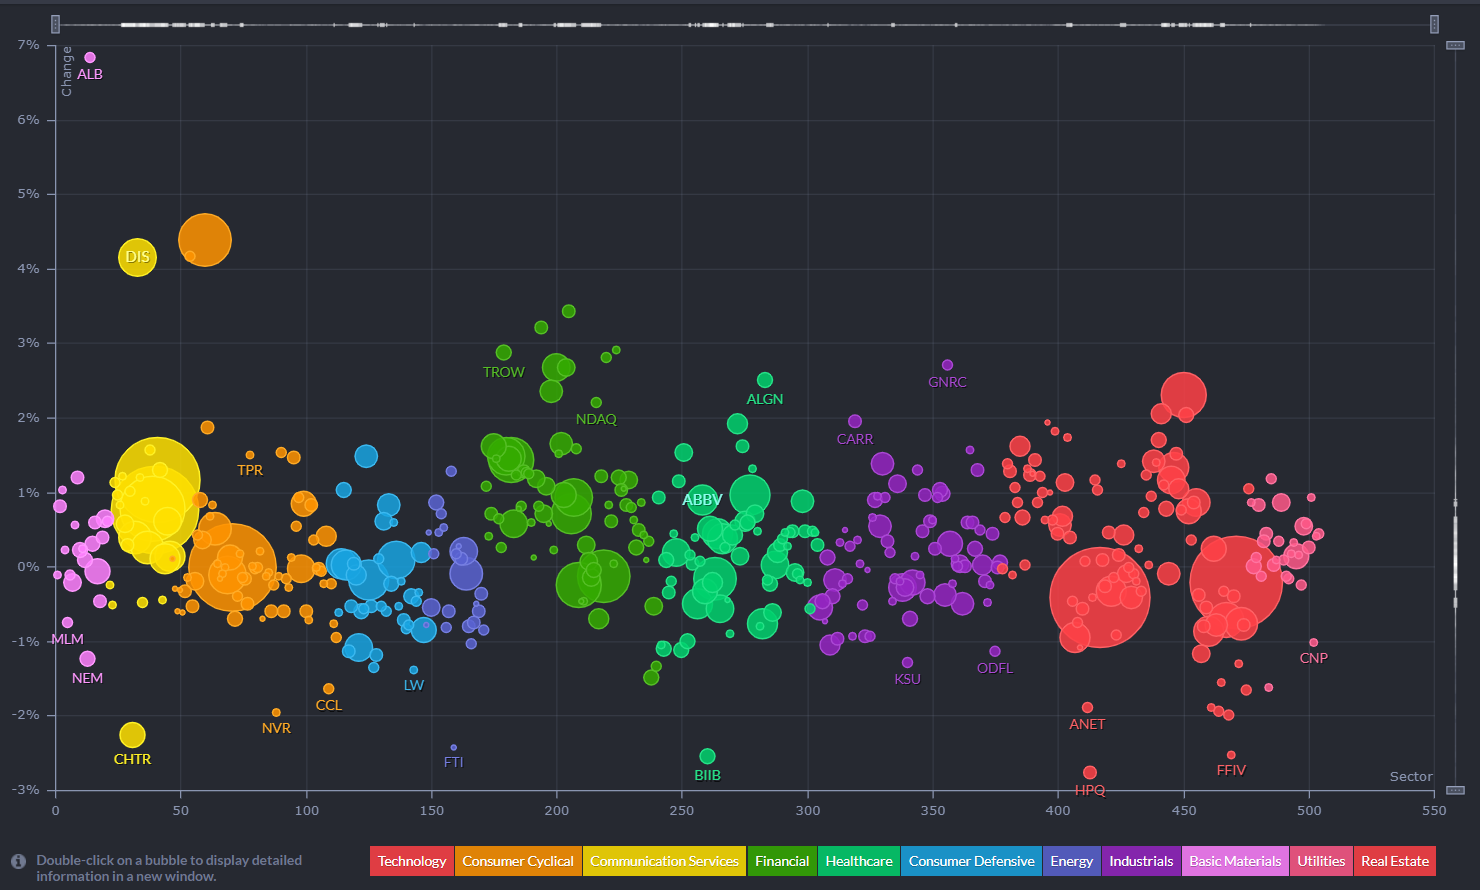Toggle the Healthcare legend entry
This screenshot has height=890, width=1480.
tap(859, 861)
